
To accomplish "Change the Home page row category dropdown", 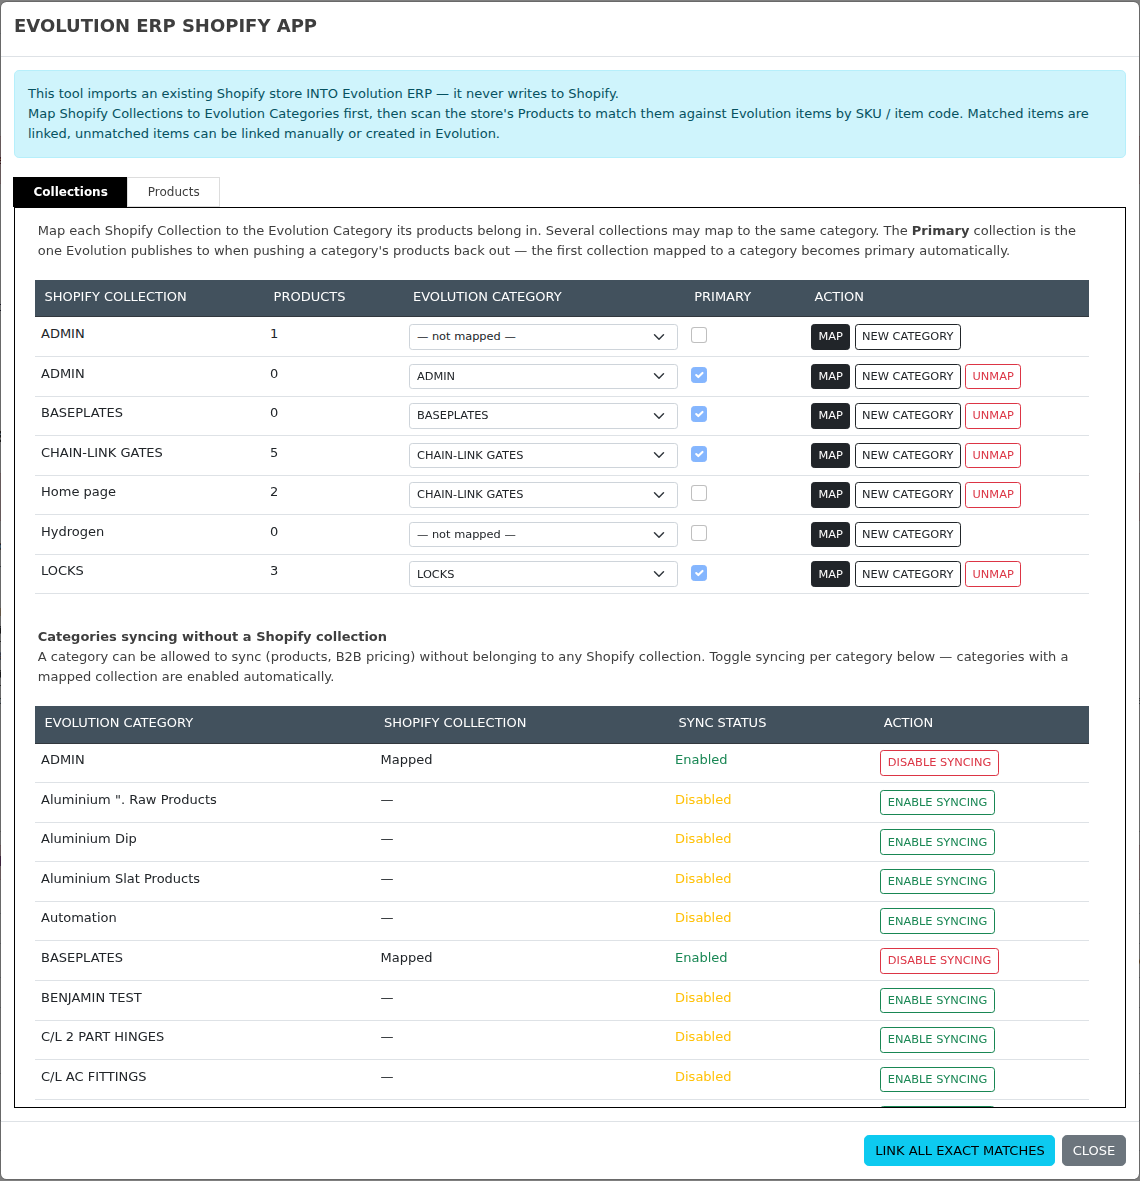I will [543, 494].
